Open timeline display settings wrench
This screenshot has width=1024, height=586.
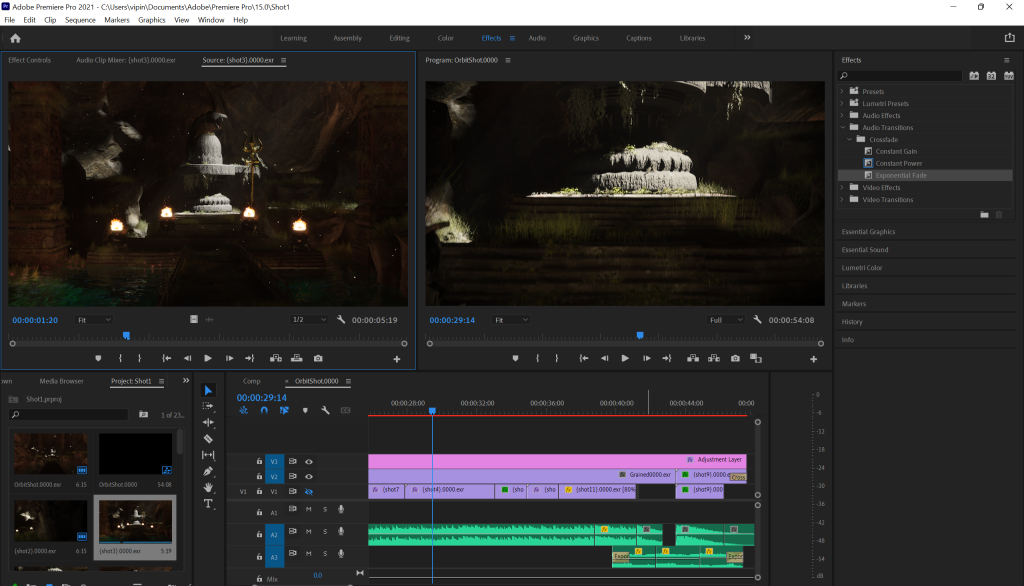[x=325, y=410]
